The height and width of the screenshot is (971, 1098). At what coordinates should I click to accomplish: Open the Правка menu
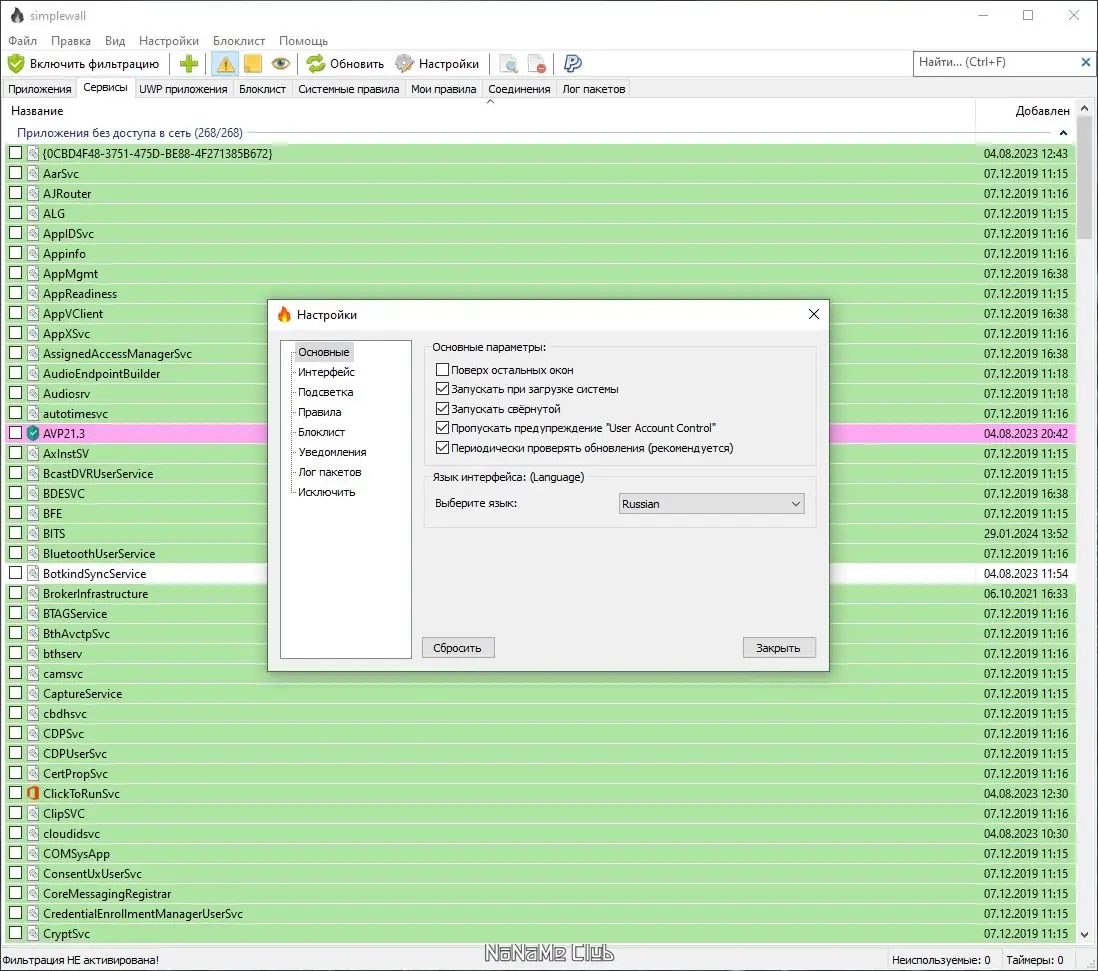pos(71,41)
